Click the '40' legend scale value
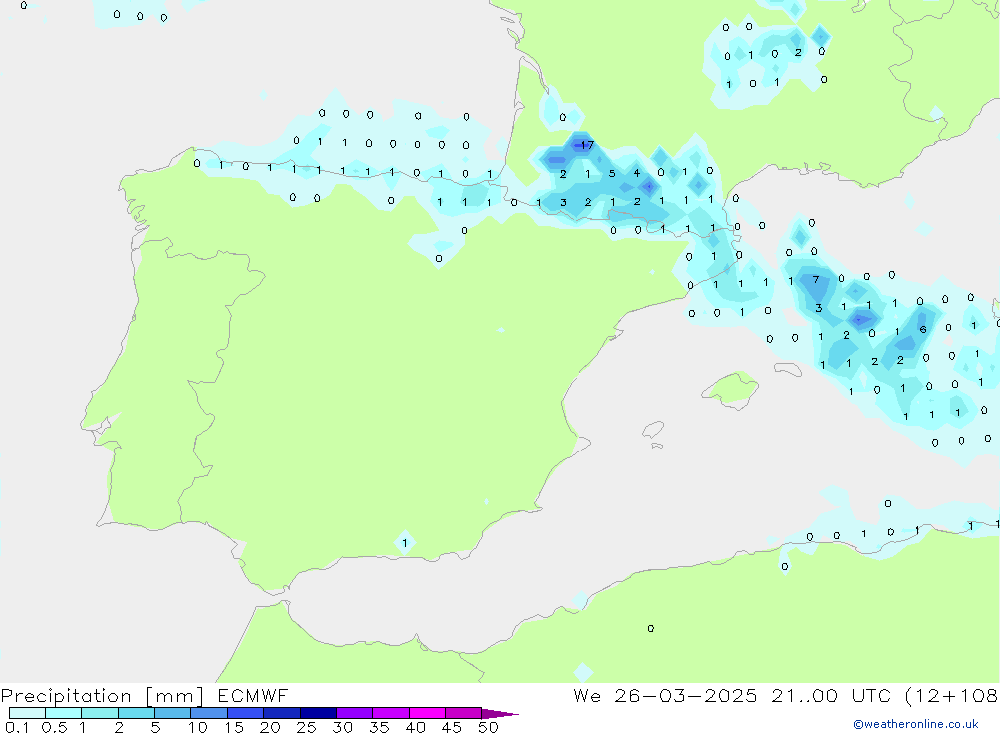The height and width of the screenshot is (733, 1000). 415,727
